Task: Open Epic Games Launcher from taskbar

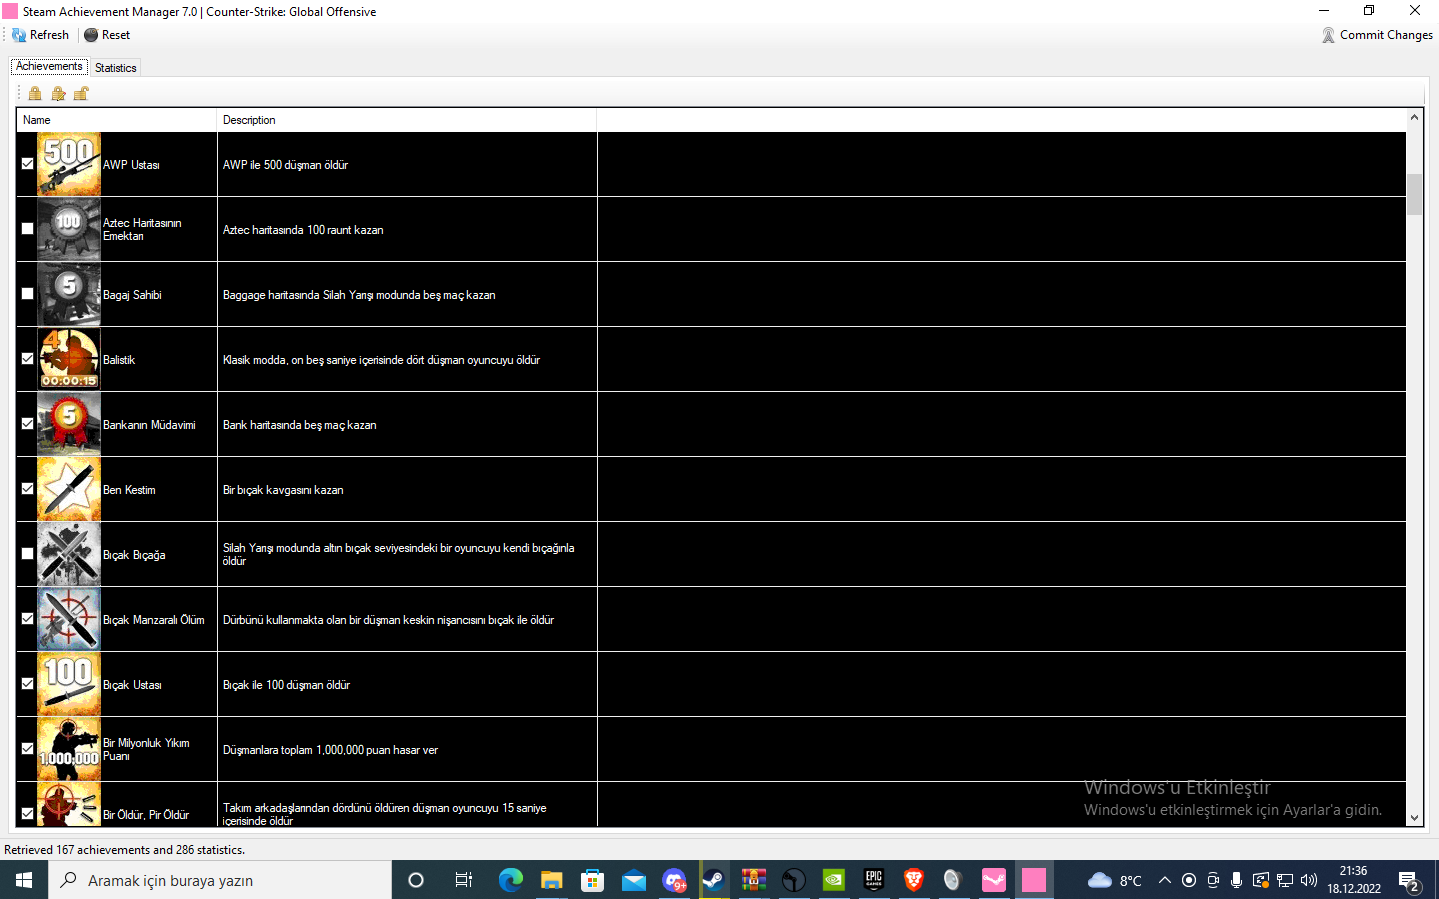Action: [874, 880]
